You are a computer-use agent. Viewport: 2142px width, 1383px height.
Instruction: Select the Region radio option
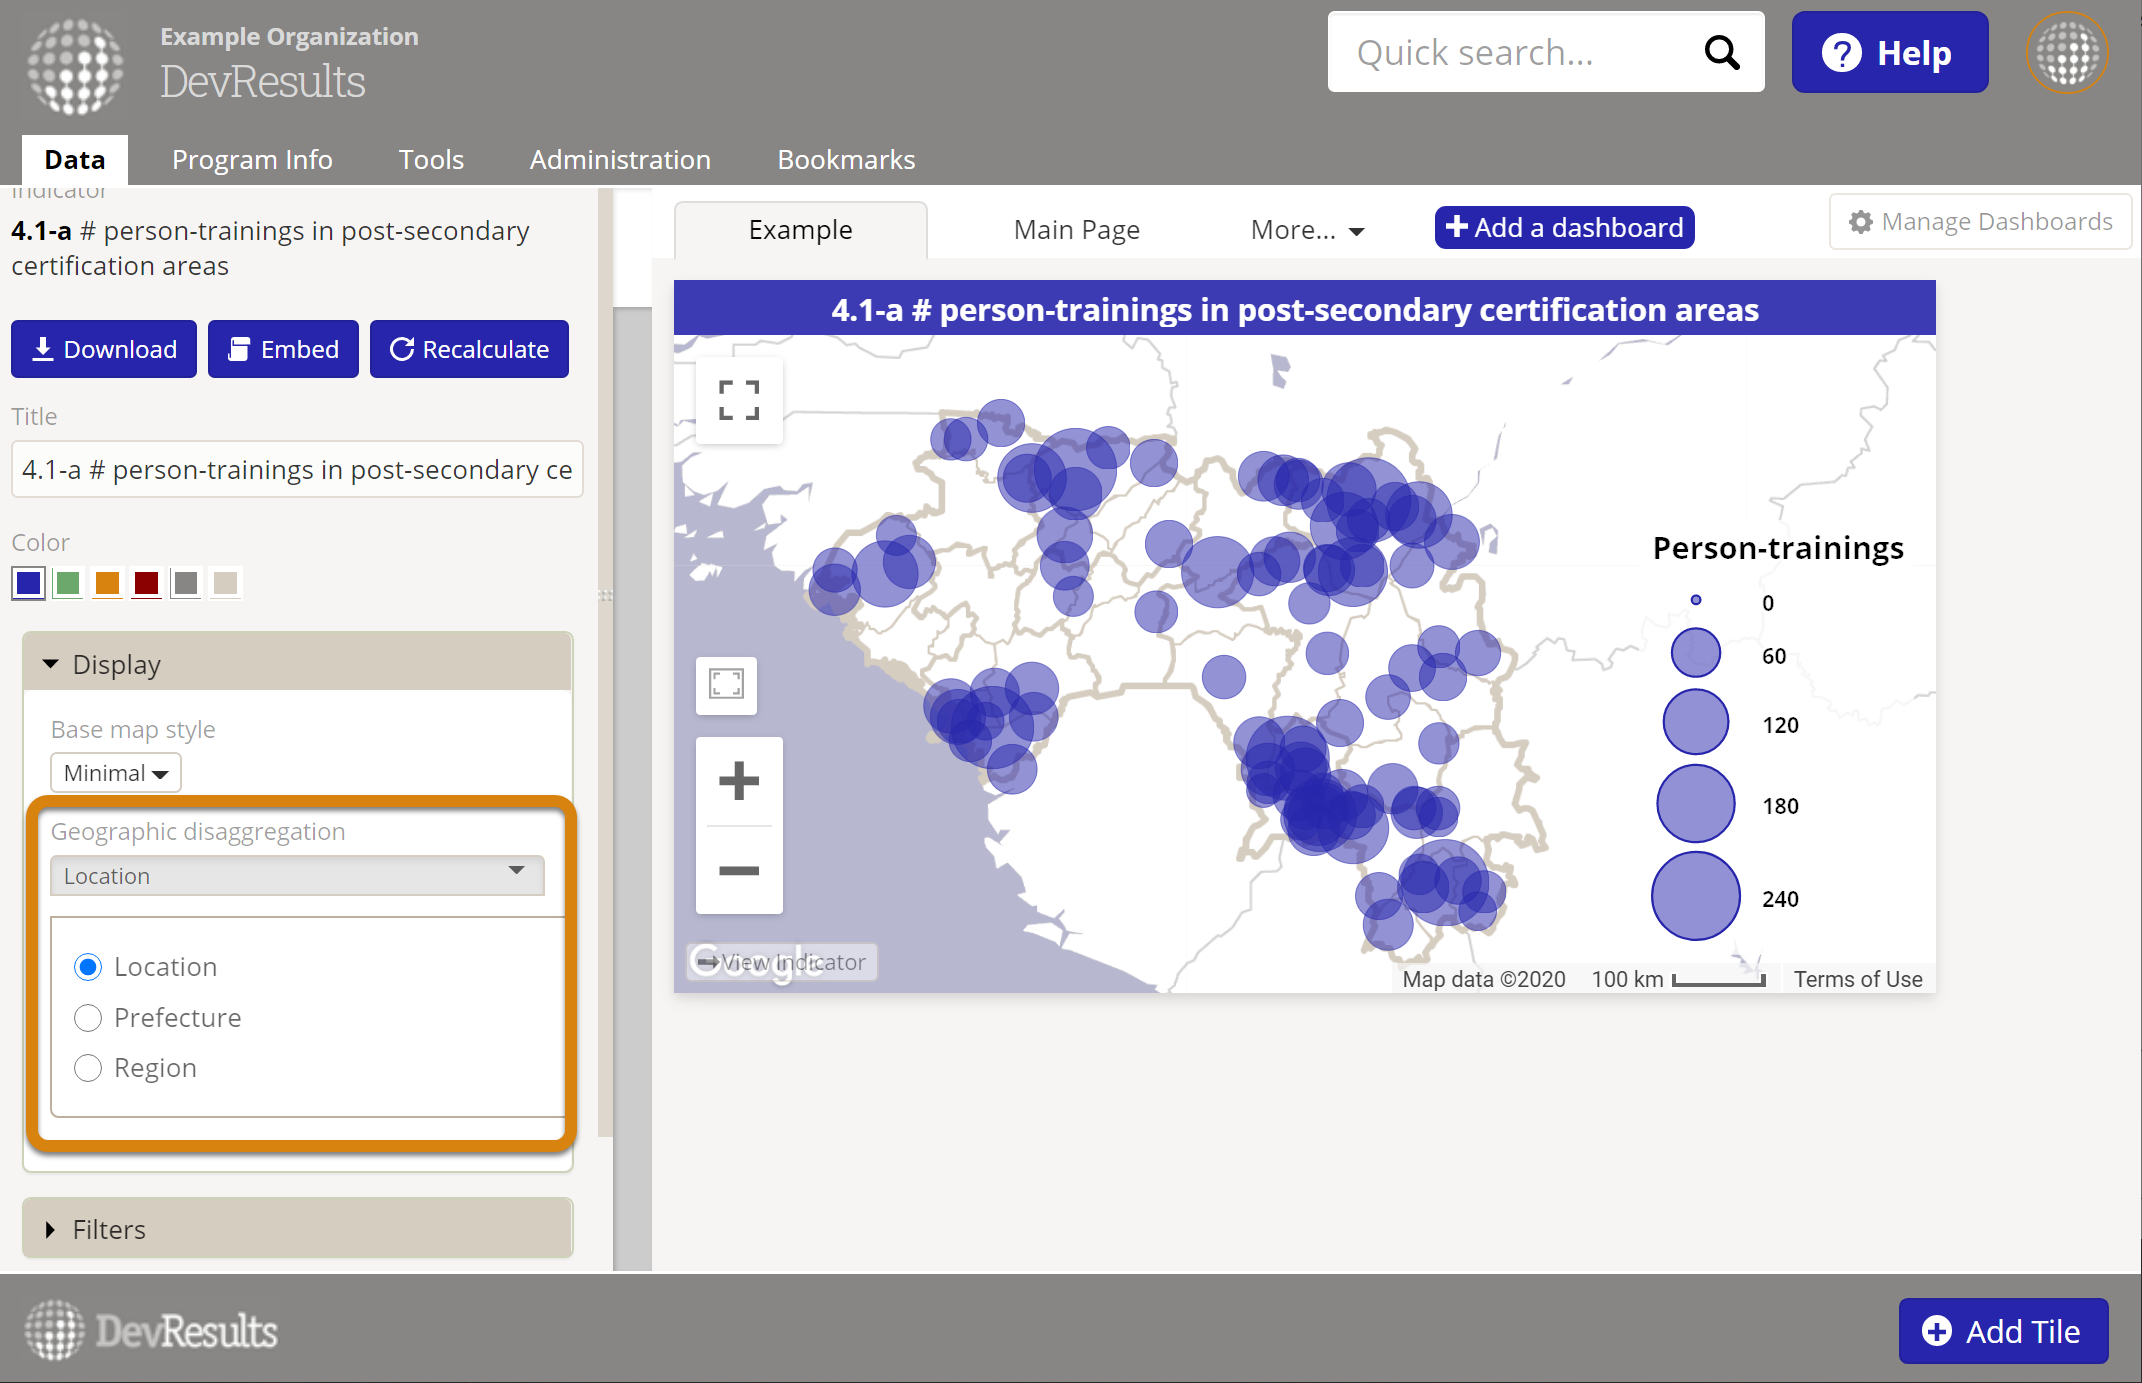[88, 1068]
